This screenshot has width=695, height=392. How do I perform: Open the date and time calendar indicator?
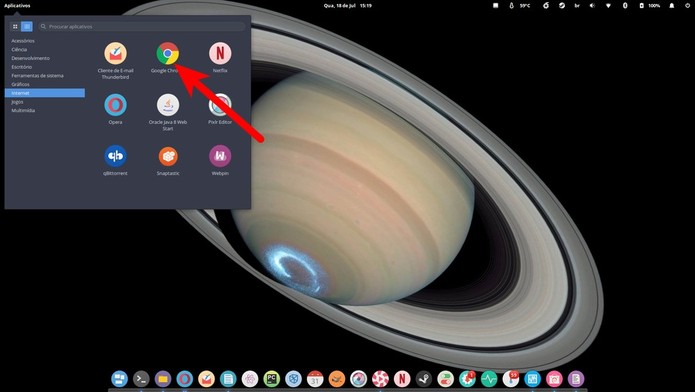[x=348, y=6]
